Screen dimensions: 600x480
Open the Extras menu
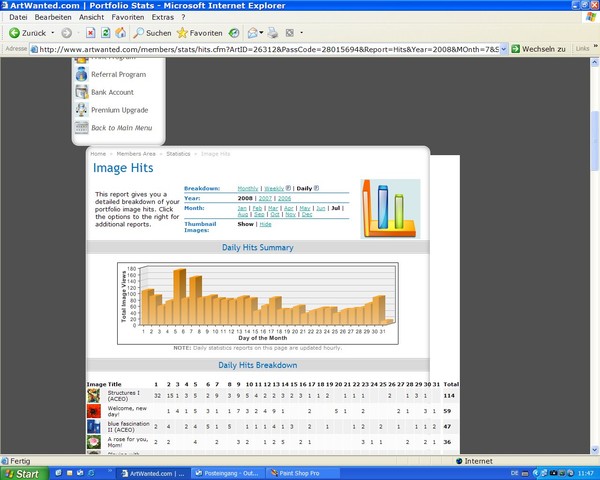click(x=163, y=17)
